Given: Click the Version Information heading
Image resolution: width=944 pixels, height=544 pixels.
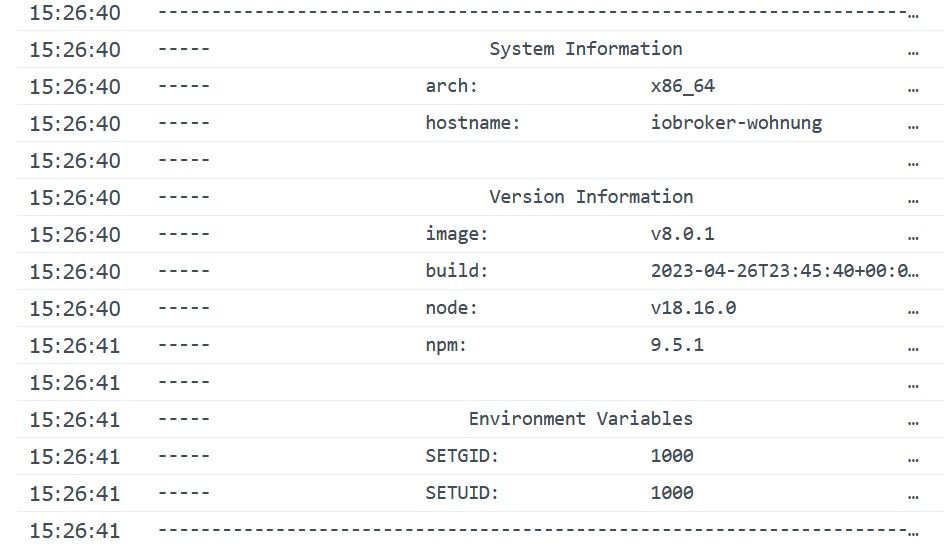Looking at the screenshot, I should 590,197.
